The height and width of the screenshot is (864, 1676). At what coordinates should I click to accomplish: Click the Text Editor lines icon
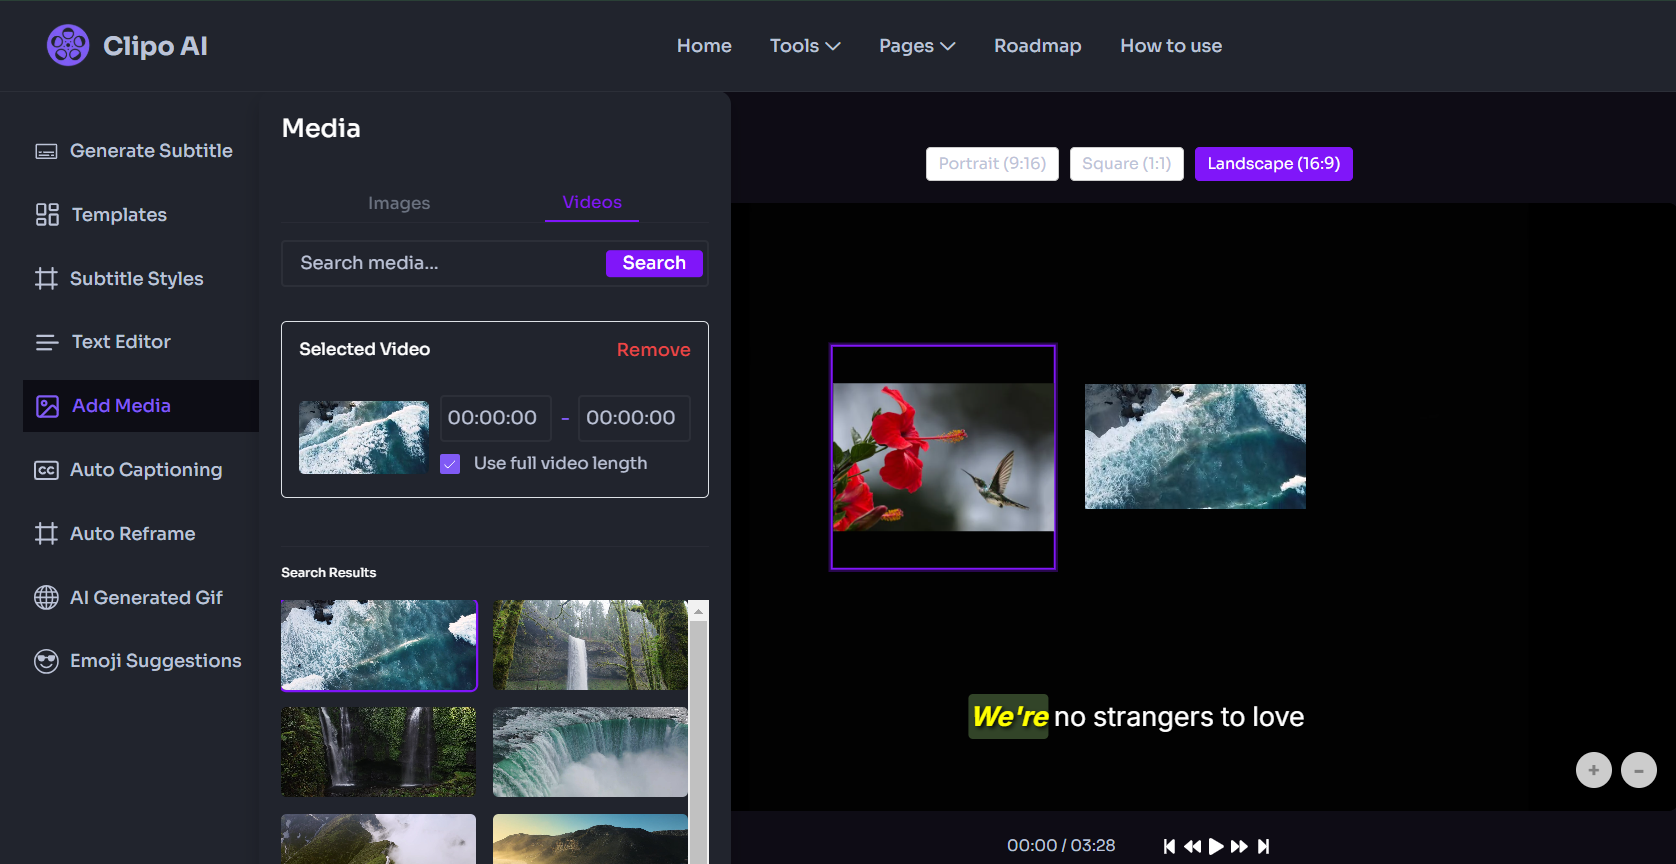pos(47,342)
